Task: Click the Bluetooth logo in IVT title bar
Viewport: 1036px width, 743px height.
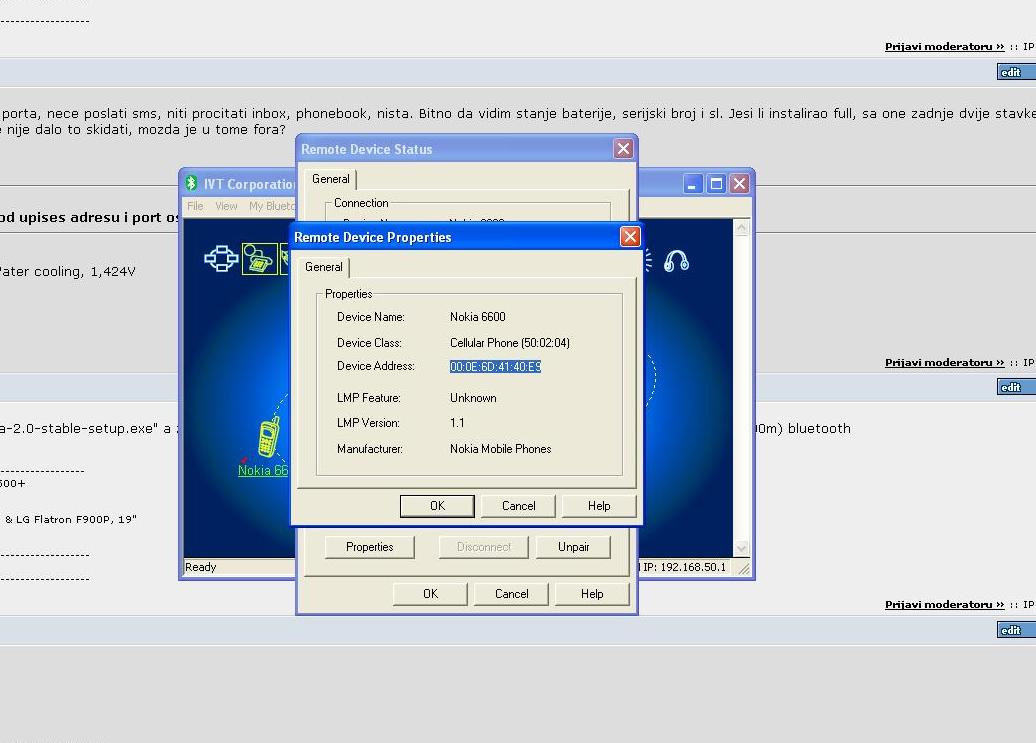Action: click(192, 184)
